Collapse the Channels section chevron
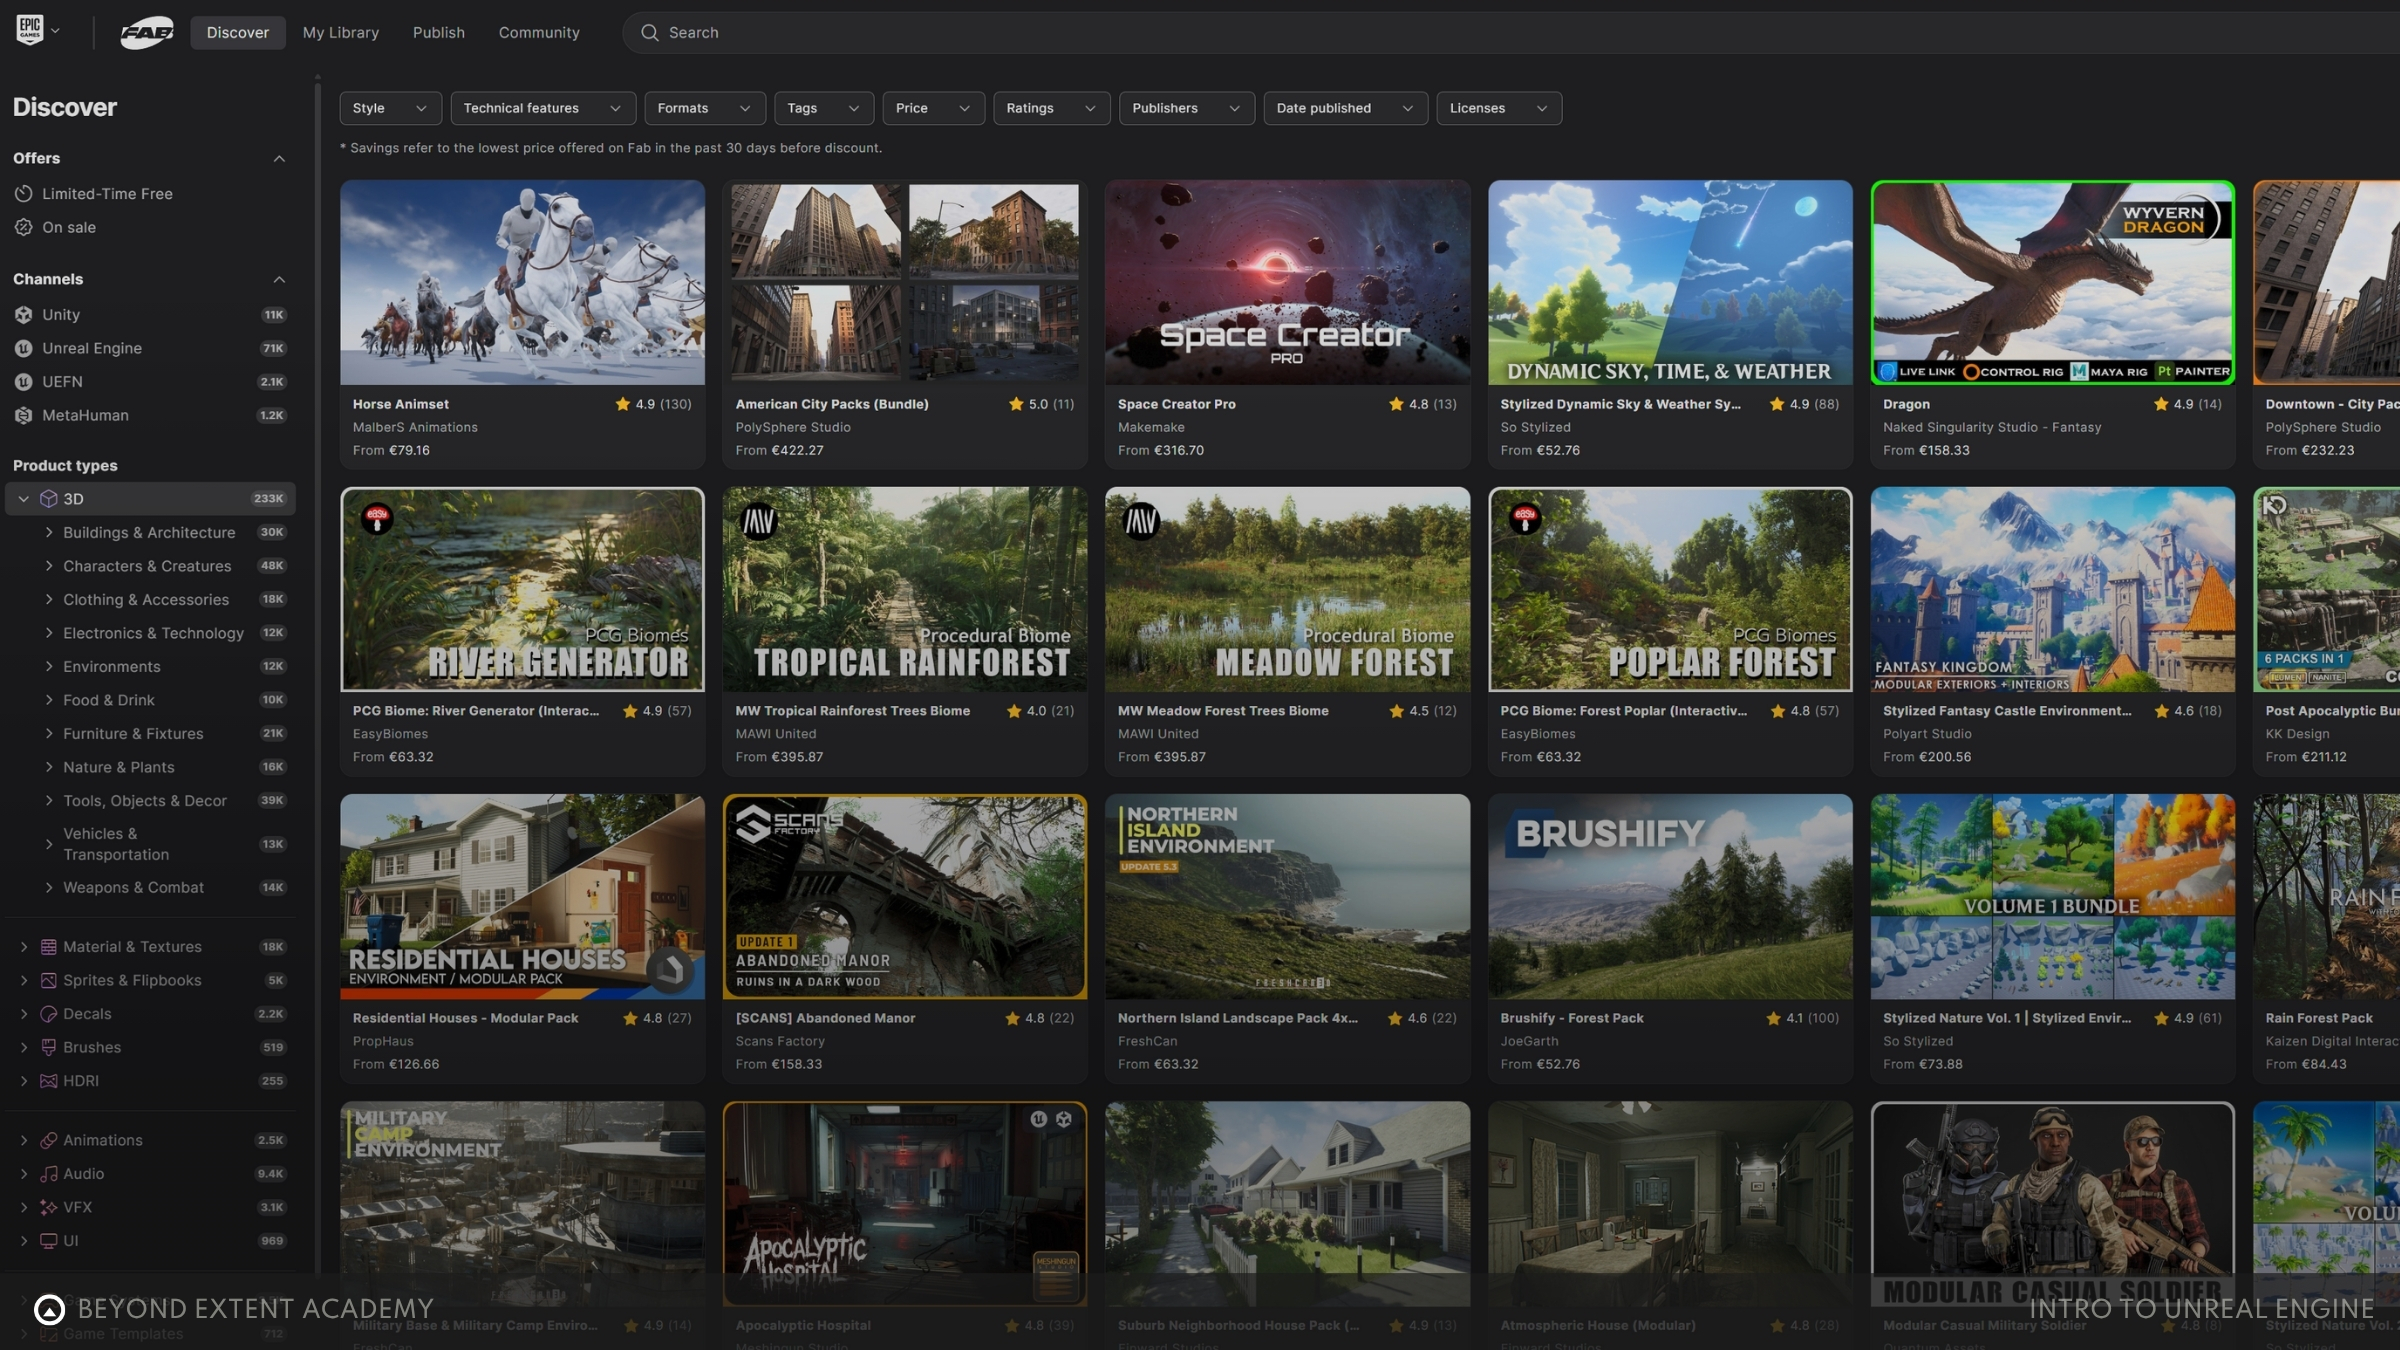Image resolution: width=2400 pixels, height=1350 pixels. [x=279, y=279]
